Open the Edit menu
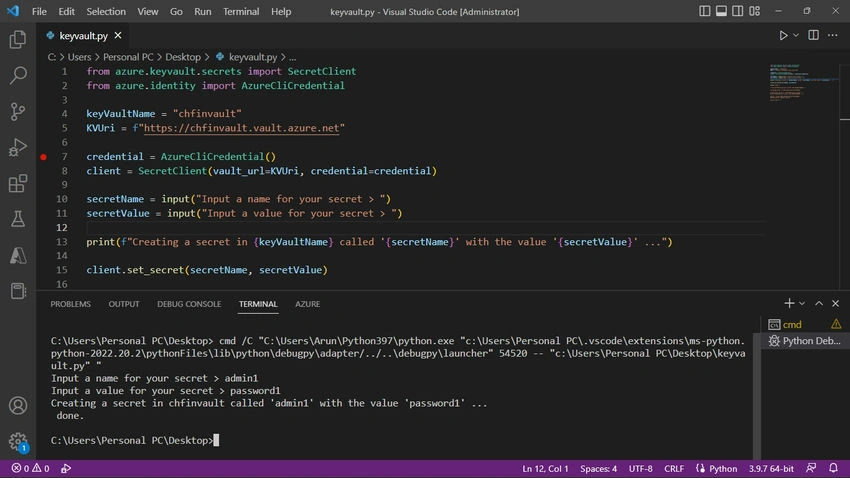This screenshot has height=478, width=850. [67, 11]
